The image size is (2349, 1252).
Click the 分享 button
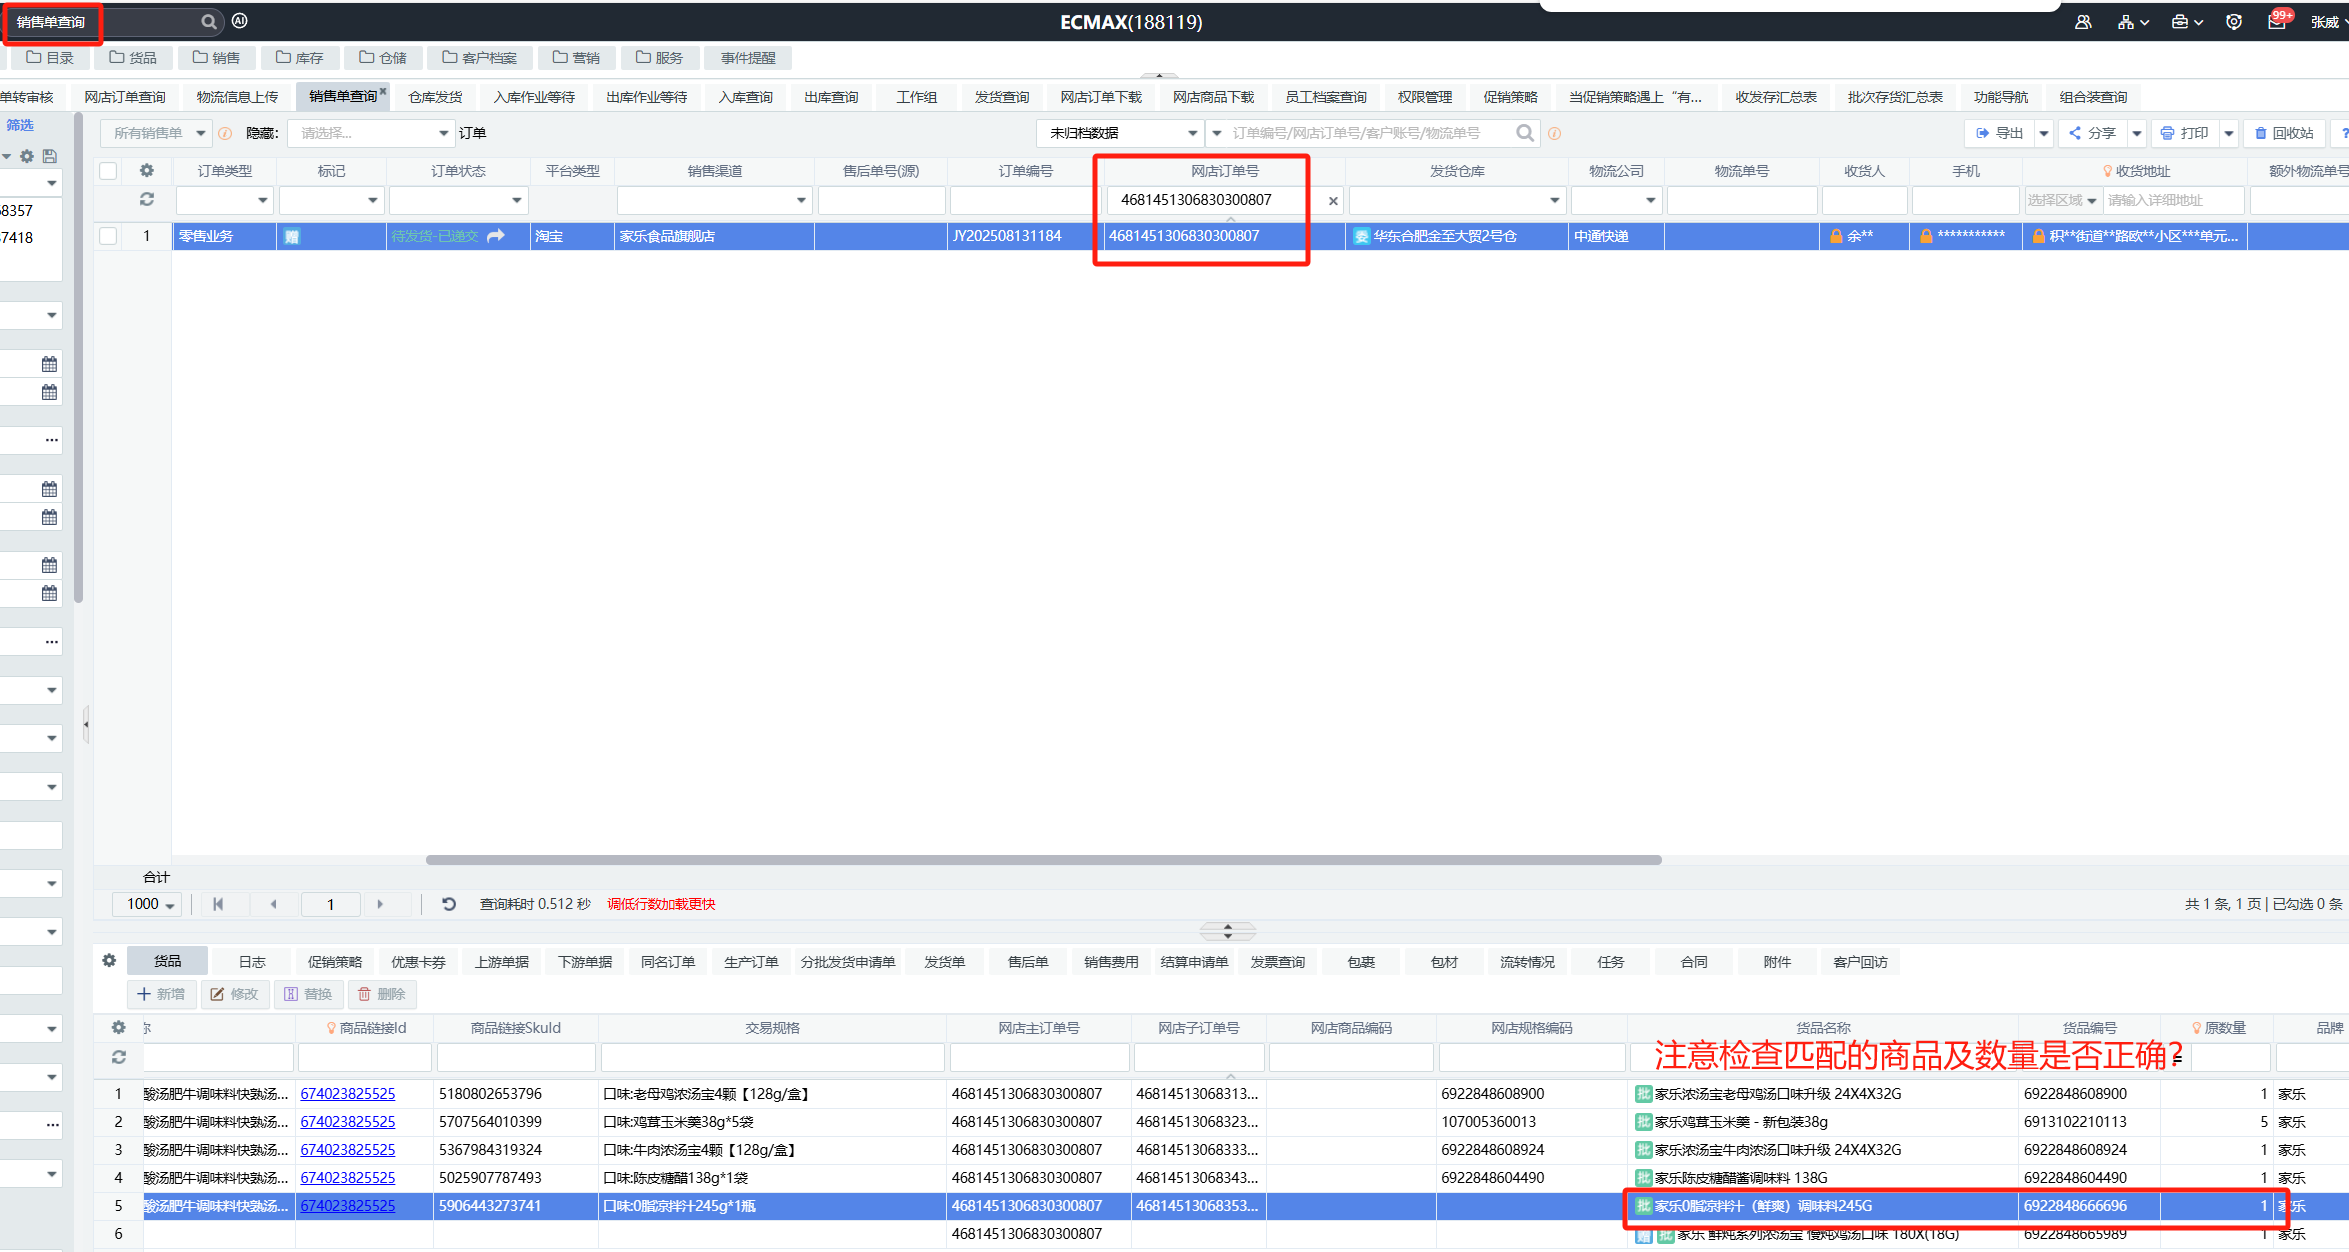(x=2092, y=133)
